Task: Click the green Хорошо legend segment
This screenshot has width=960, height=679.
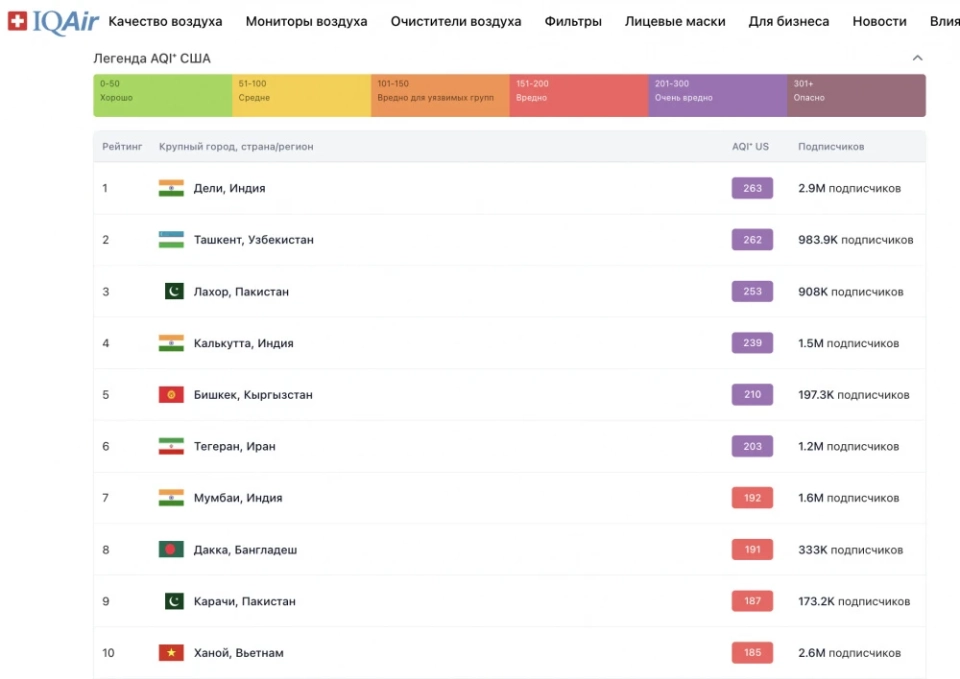Action: click(x=162, y=92)
